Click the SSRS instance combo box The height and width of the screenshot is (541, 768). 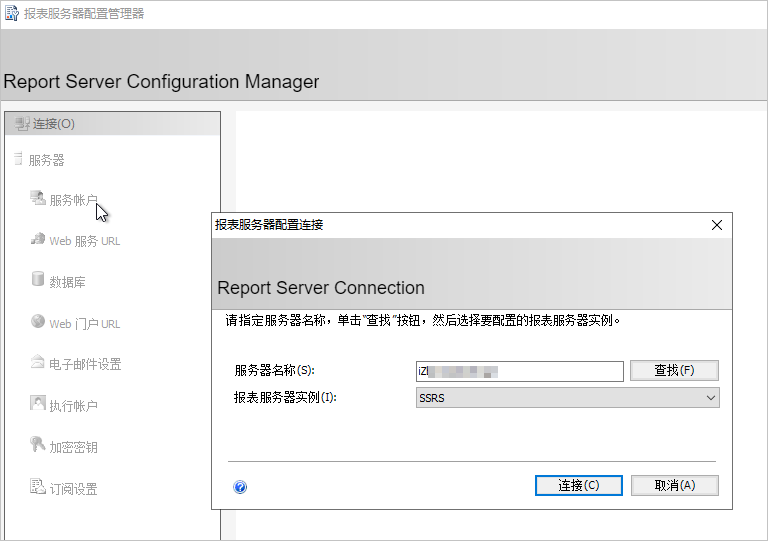(568, 398)
